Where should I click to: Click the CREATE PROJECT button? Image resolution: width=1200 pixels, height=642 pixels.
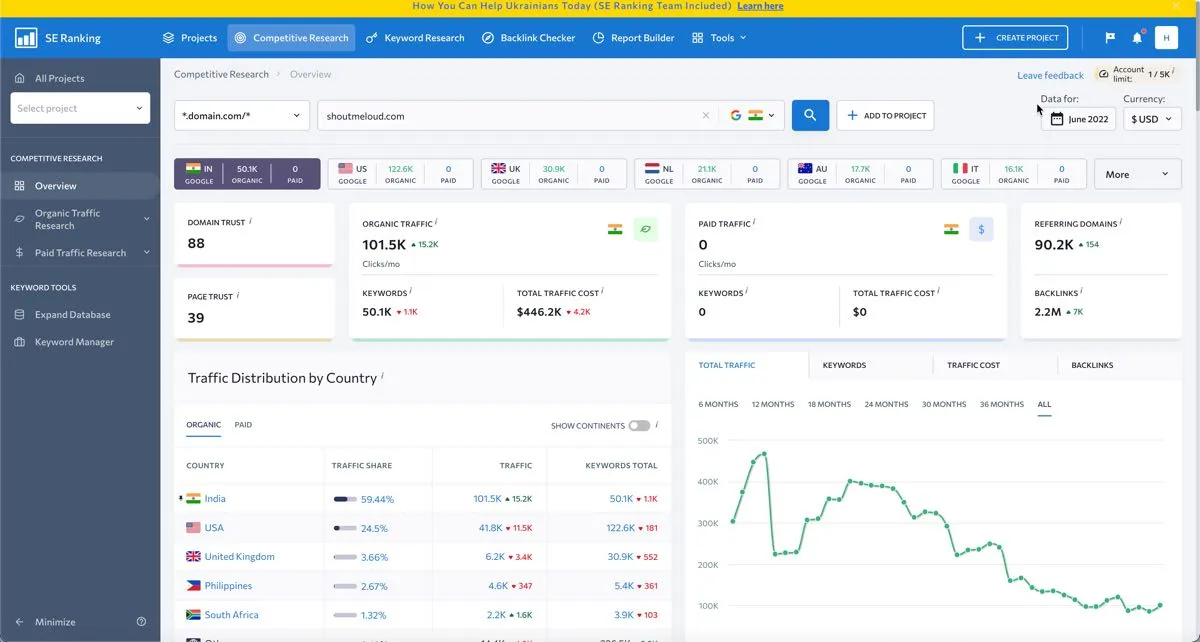click(1014, 37)
